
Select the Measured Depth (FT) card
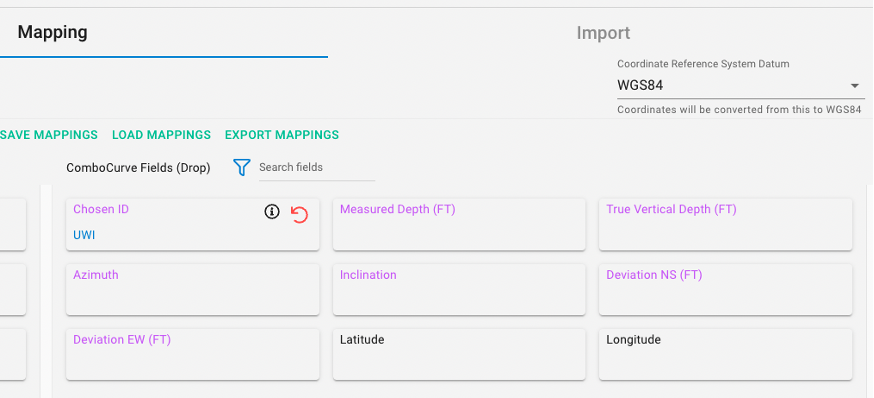459,224
